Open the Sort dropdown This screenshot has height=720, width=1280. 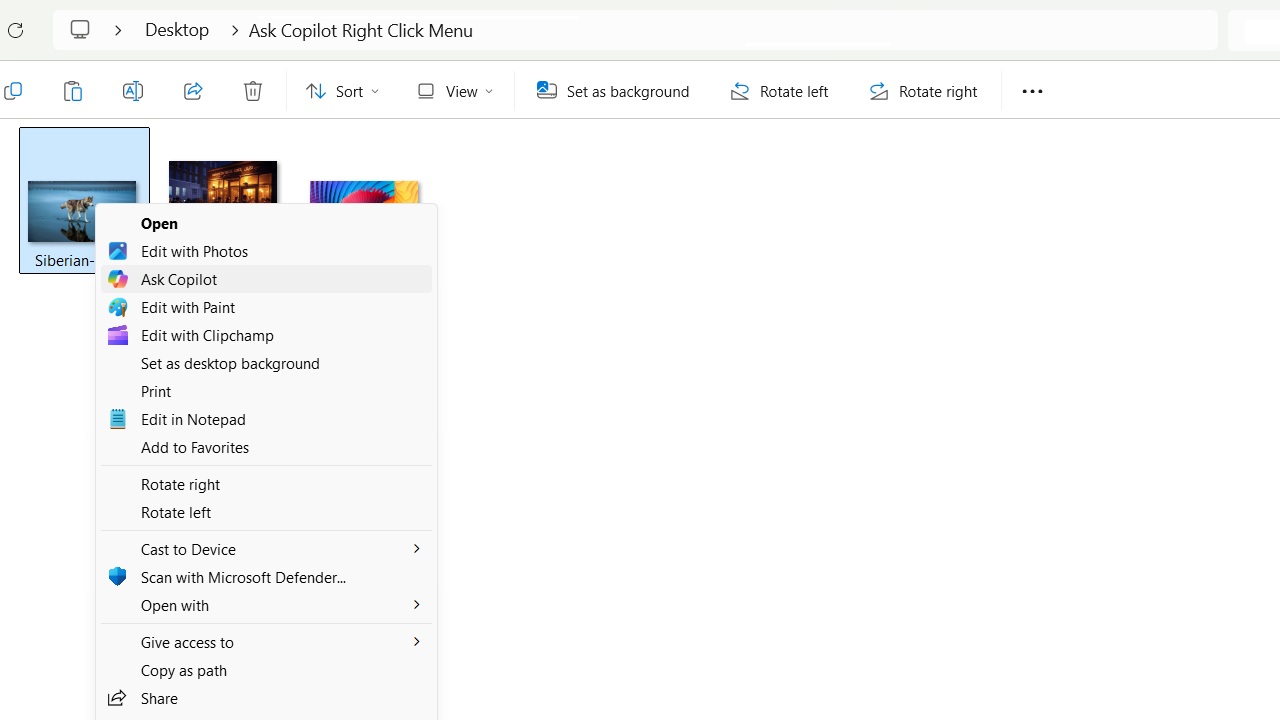[x=342, y=91]
